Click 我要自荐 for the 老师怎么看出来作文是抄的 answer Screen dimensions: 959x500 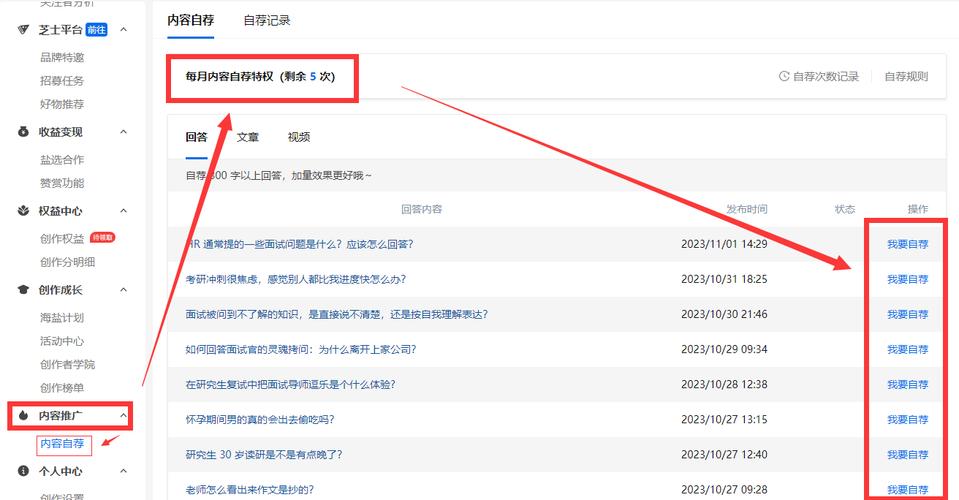[908, 490]
